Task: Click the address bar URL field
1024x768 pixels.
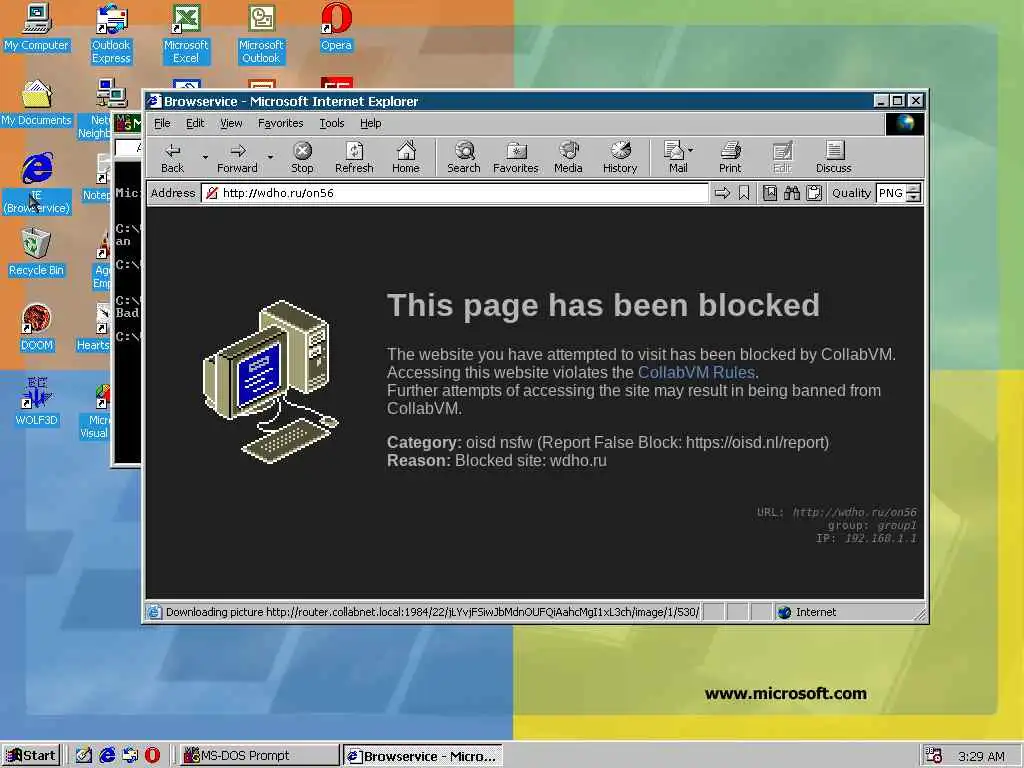Action: click(x=455, y=193)
